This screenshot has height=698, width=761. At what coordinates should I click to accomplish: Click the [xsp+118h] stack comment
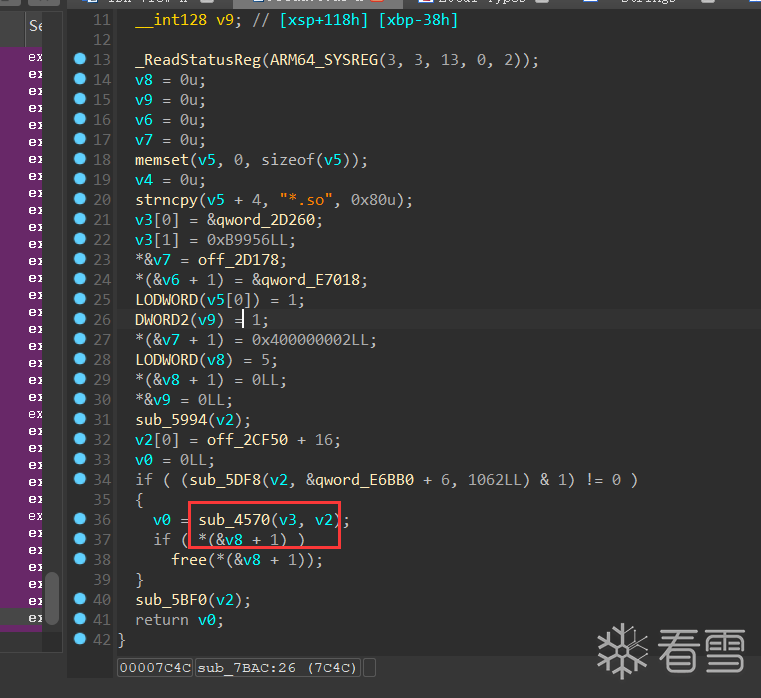pos(324,20)
